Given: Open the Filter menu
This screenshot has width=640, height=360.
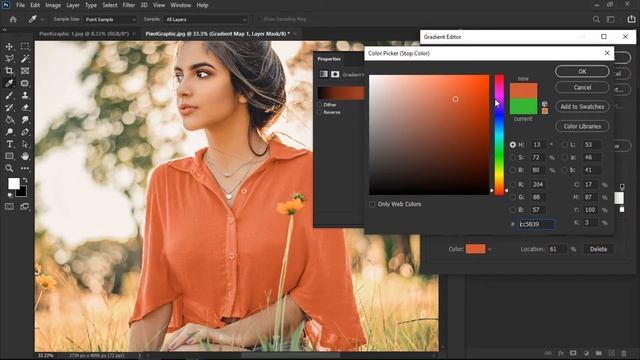Looking at the screenshot, I should (129, 5).
